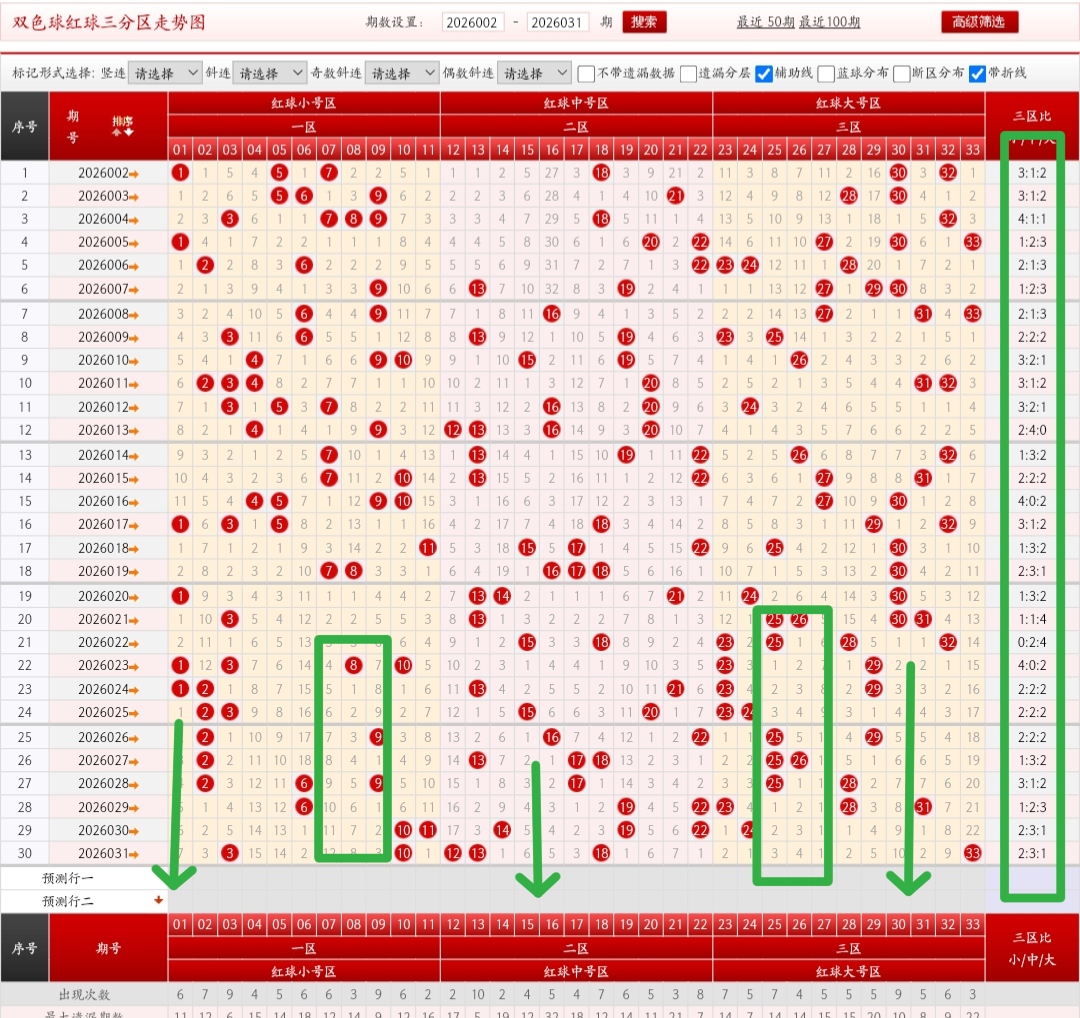Enable the 遗漏分层 checkbox
1080x1018 pixels.
[688, 73]
